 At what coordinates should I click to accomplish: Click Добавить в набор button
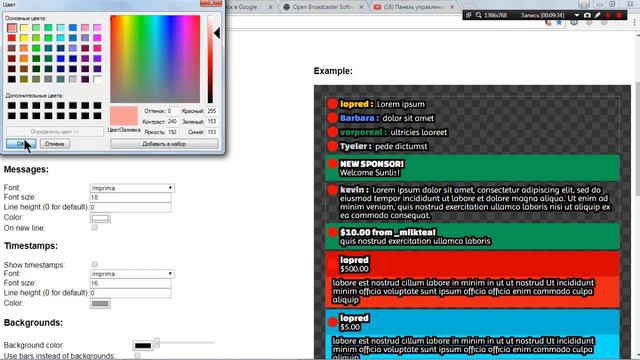164,144
